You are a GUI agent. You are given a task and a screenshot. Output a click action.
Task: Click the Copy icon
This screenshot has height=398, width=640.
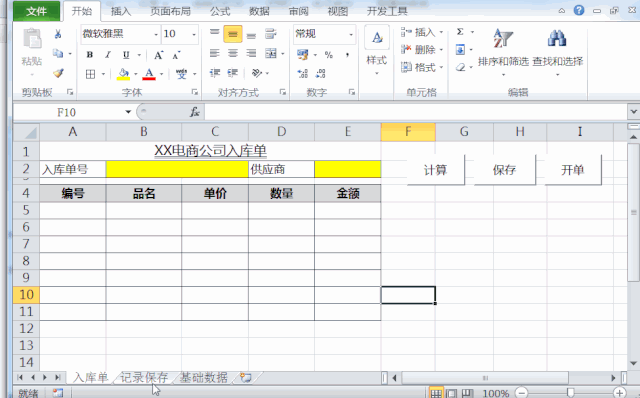click(58, 53)
